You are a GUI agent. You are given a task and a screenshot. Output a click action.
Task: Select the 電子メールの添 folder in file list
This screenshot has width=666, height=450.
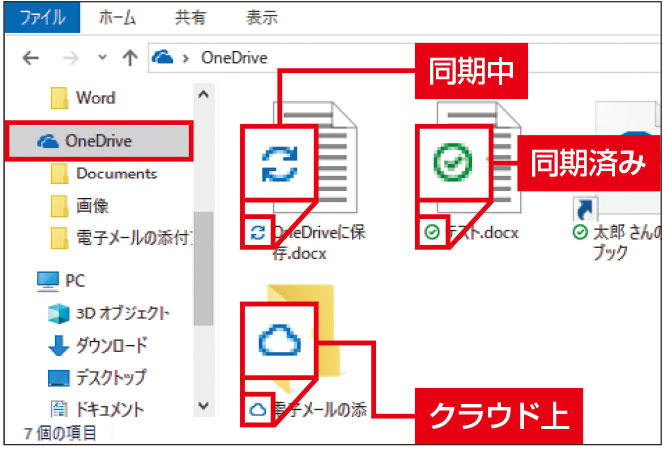304,338
